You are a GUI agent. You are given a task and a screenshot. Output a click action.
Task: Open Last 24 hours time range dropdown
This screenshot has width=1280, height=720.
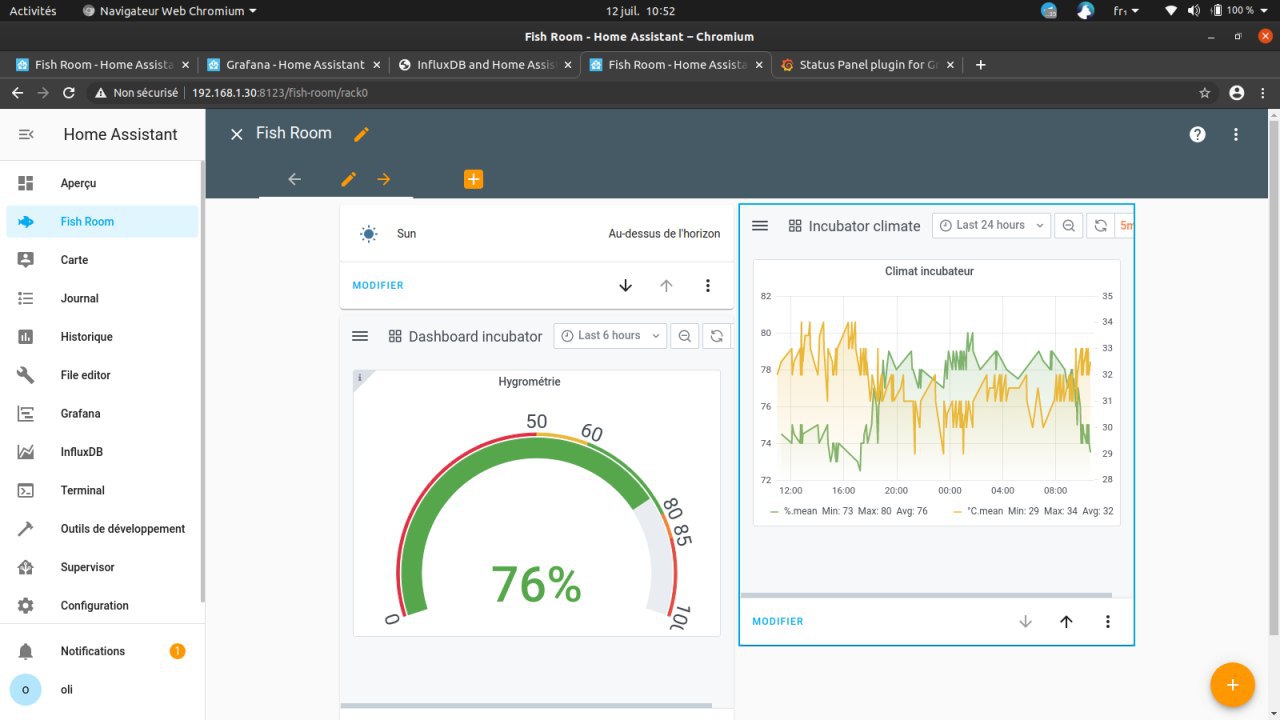pos(991,226)
